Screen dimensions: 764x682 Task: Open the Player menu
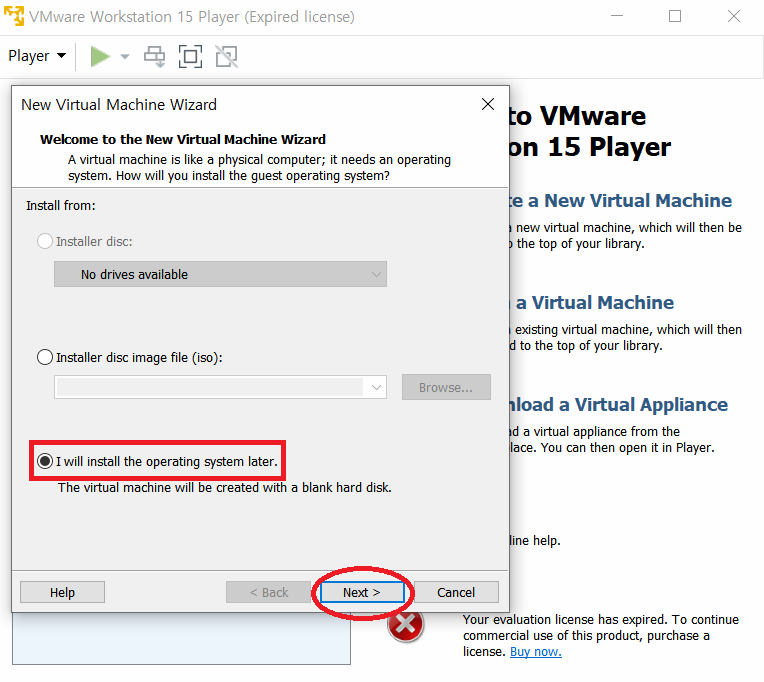(37, 56)
